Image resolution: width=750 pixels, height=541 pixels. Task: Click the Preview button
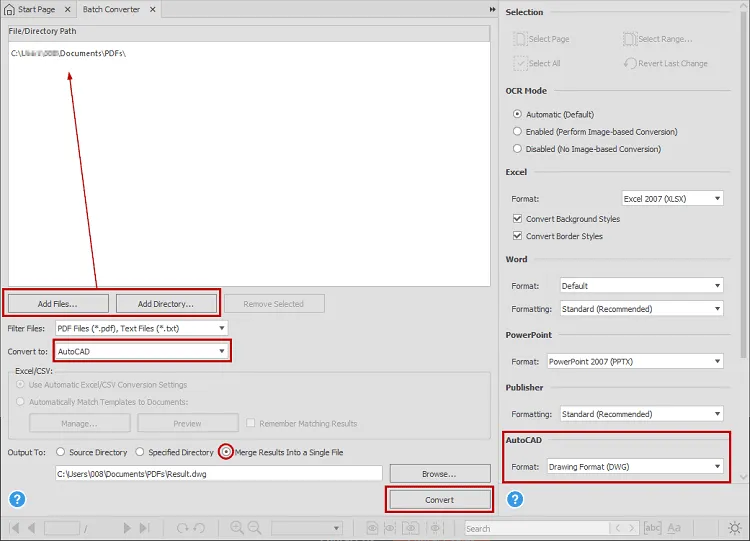188,423
